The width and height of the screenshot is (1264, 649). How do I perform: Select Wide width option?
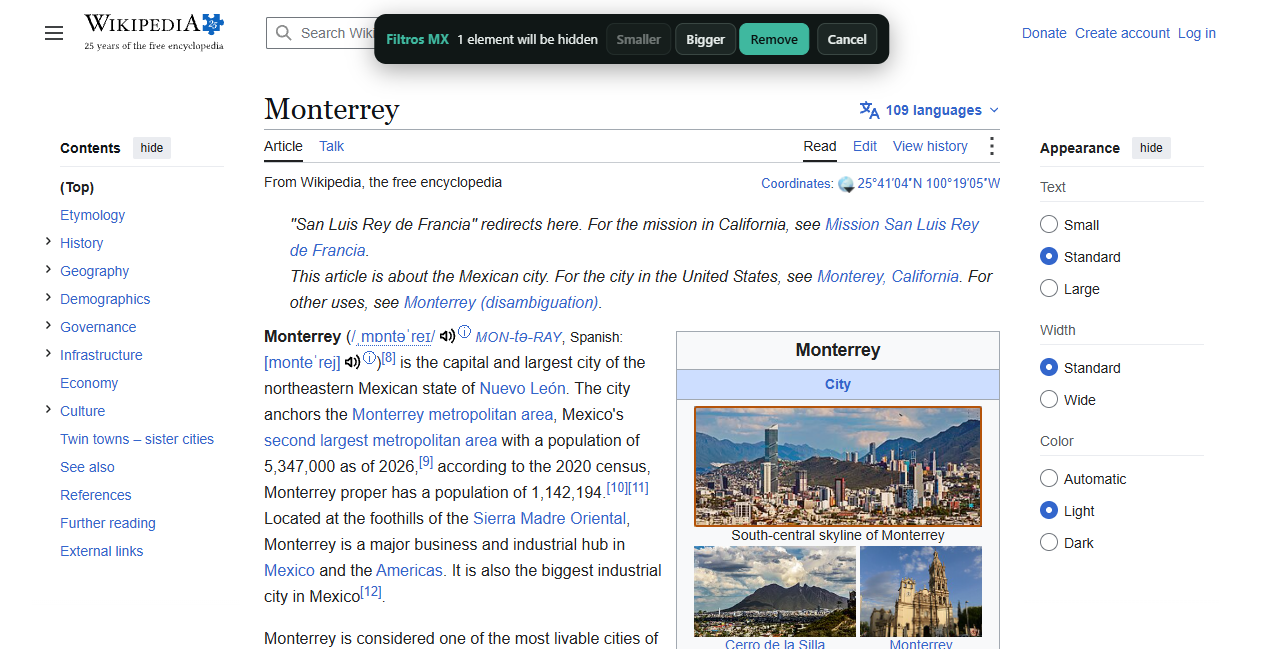click(1049, 399)
